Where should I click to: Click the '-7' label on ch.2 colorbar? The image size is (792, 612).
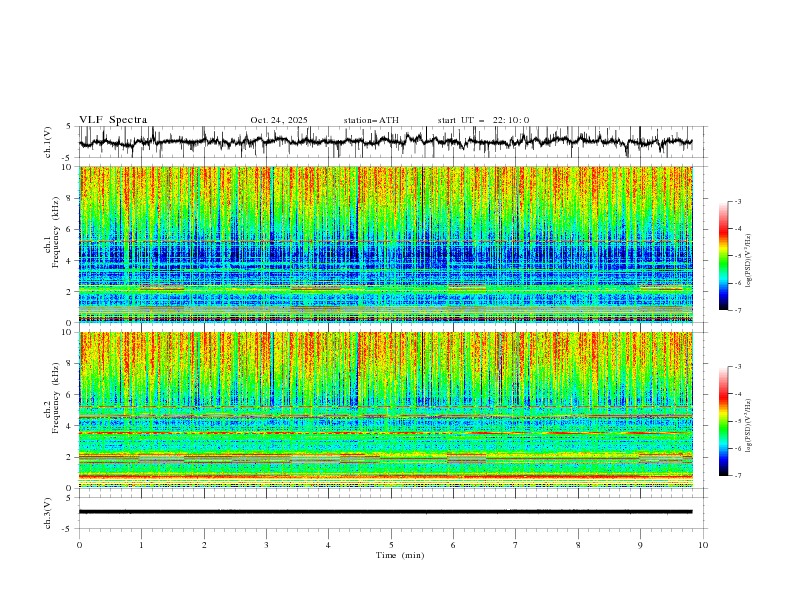737,476
